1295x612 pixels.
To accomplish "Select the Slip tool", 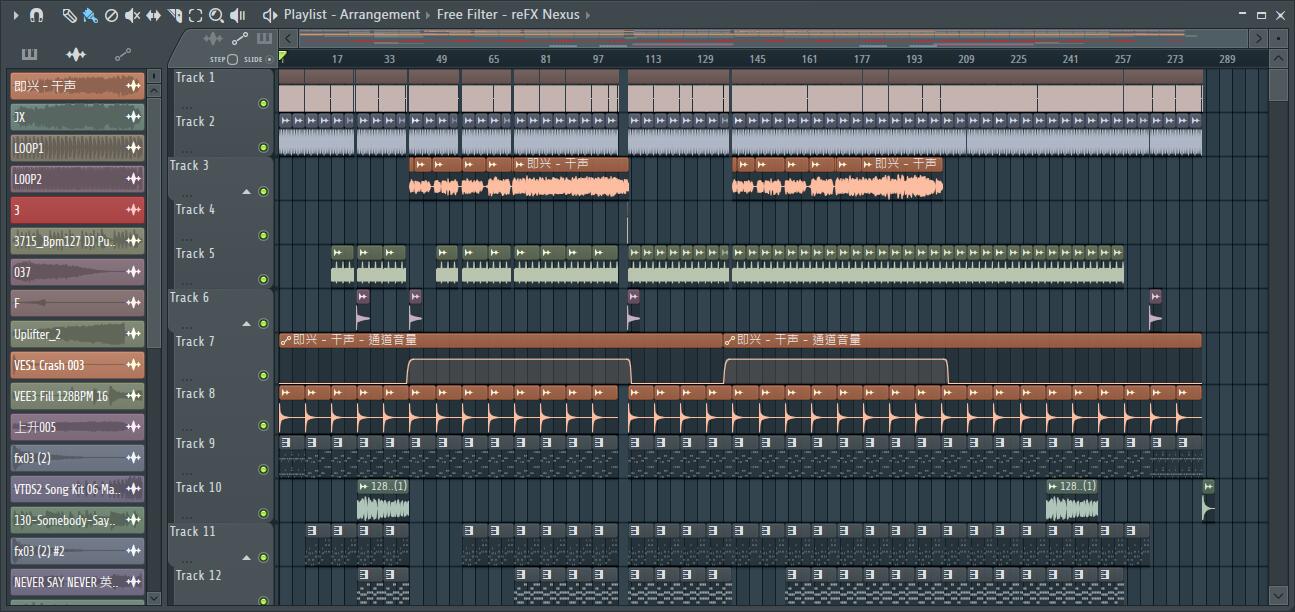I will (x=153, y=15).
